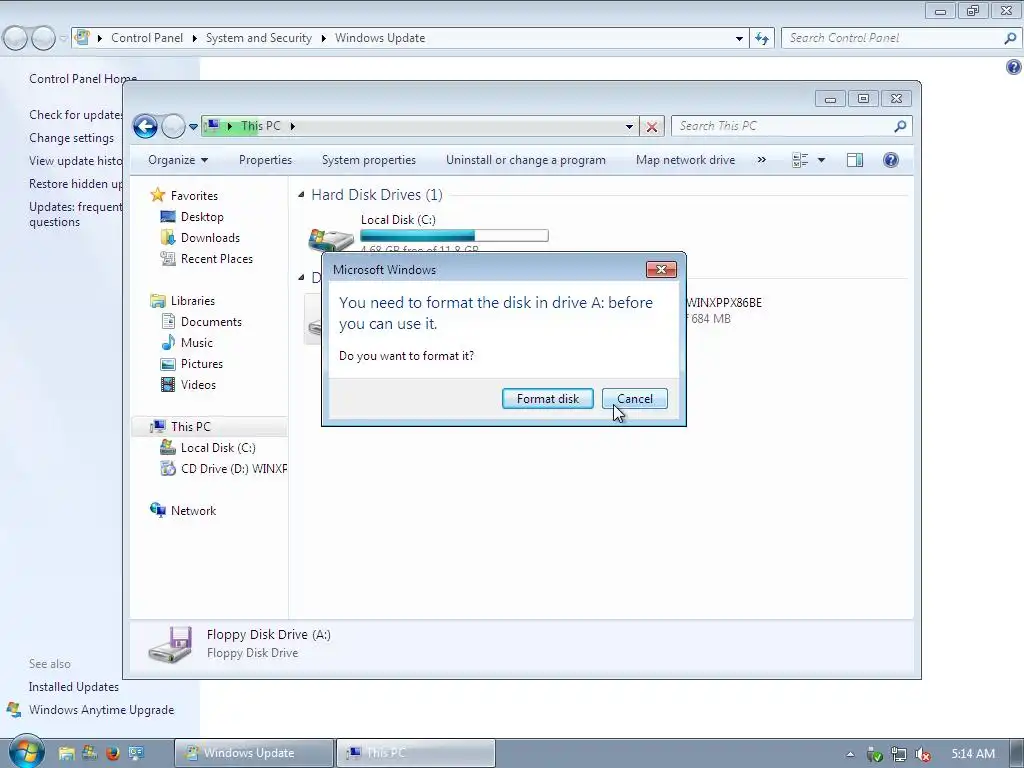Image resolution: width=1024 pixels, height=768 pixels.
Task: Collapse the devices group below Hard Disk Drives
Action: click(x=301, y=278)
